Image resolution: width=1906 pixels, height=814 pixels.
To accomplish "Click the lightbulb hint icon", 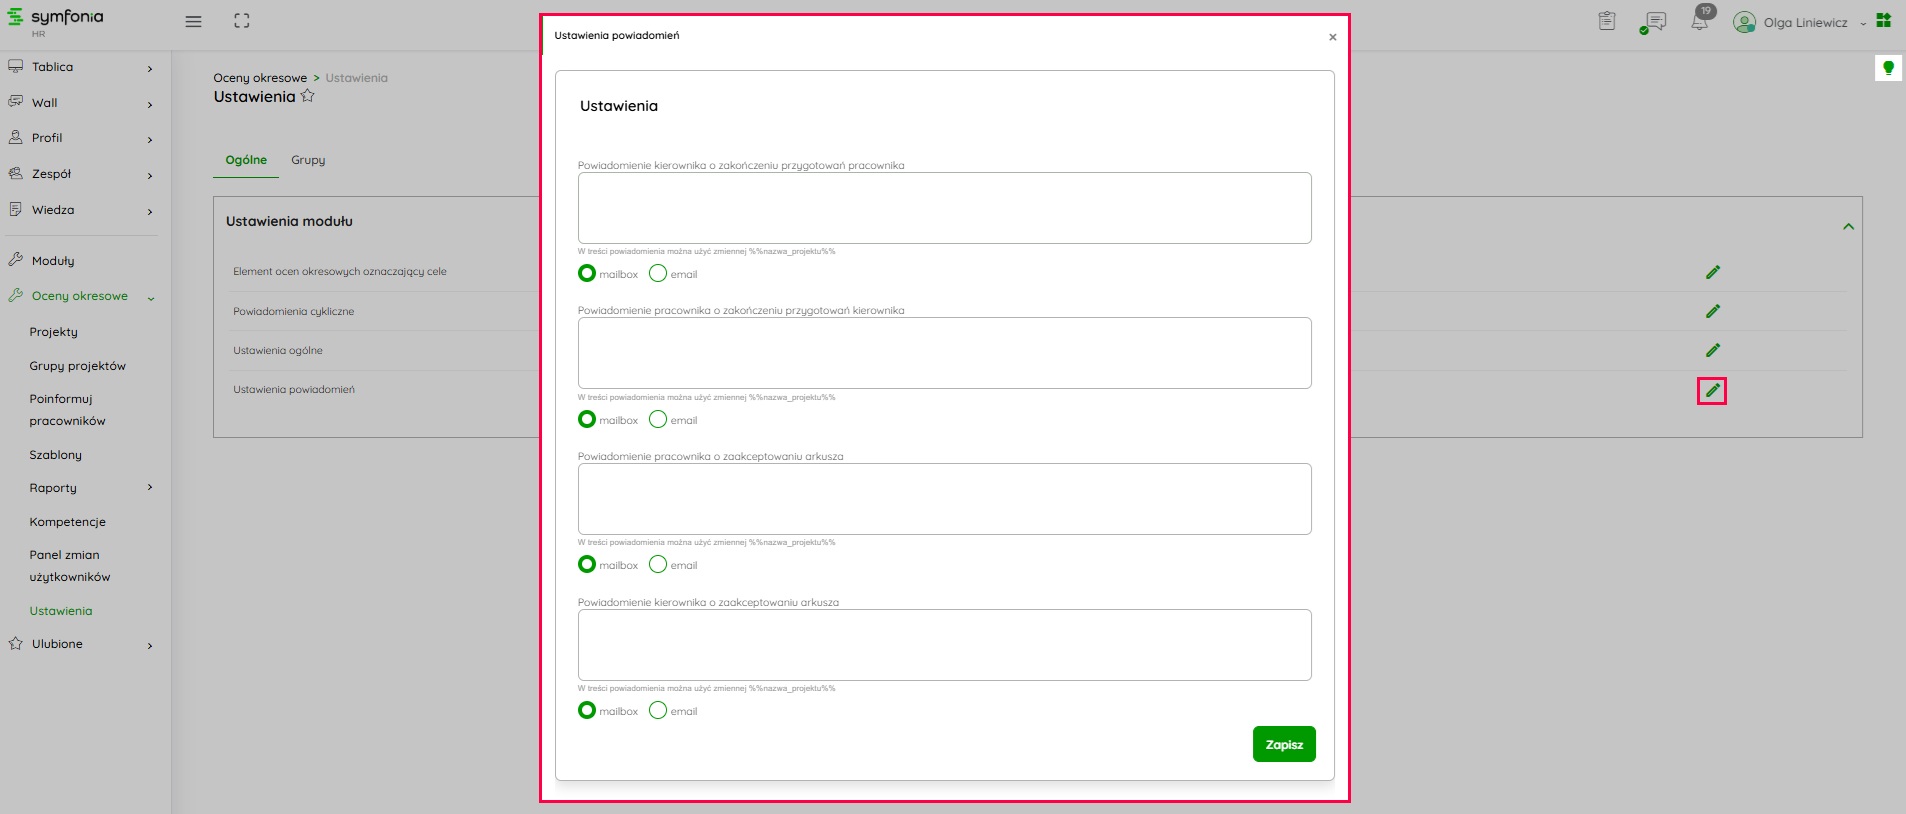I will pos(1888,68).
